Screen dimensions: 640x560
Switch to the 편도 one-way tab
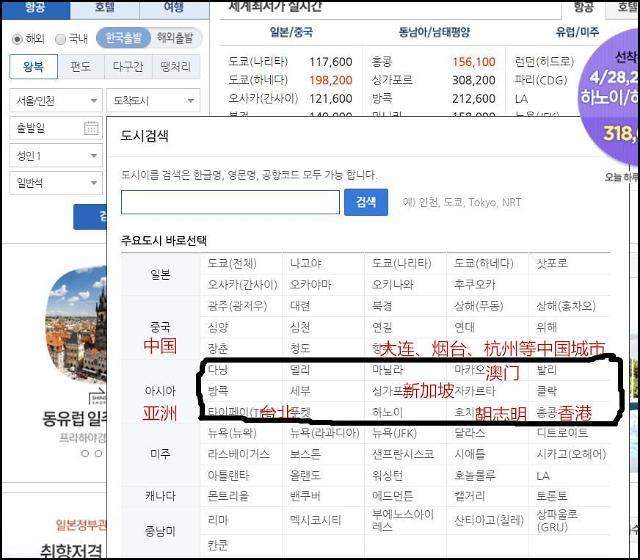pos(81,67)
